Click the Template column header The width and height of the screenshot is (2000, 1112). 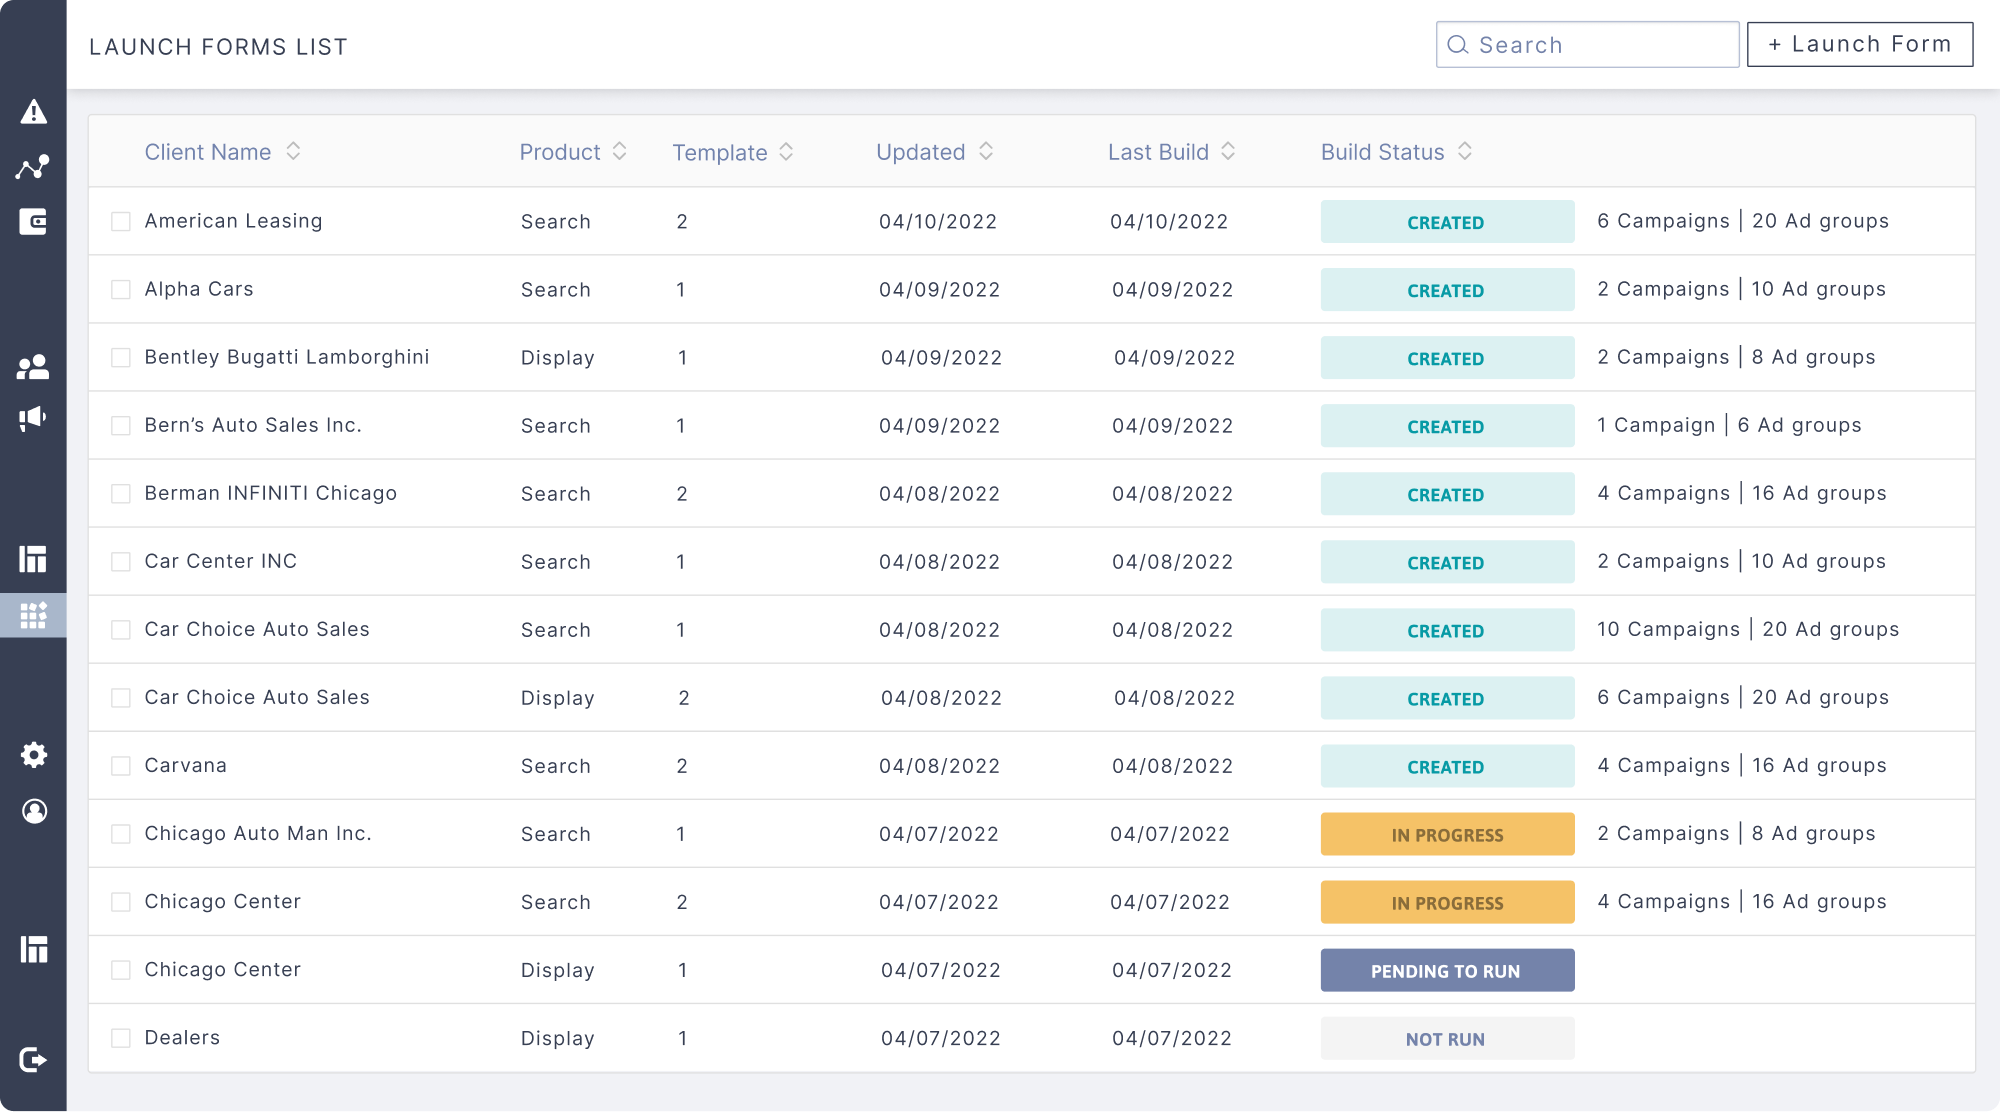tap(719, 152)
